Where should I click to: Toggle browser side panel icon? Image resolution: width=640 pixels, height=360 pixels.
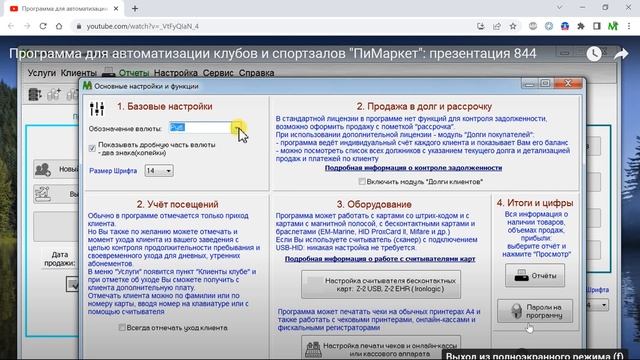pos(597,26)
